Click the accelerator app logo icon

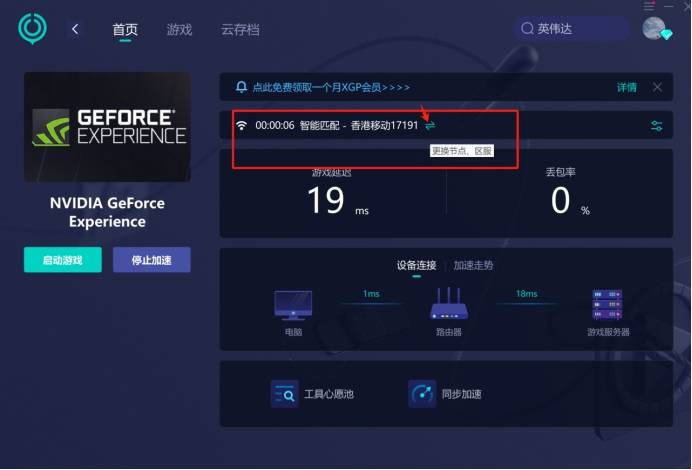click(x=32, y=28)
